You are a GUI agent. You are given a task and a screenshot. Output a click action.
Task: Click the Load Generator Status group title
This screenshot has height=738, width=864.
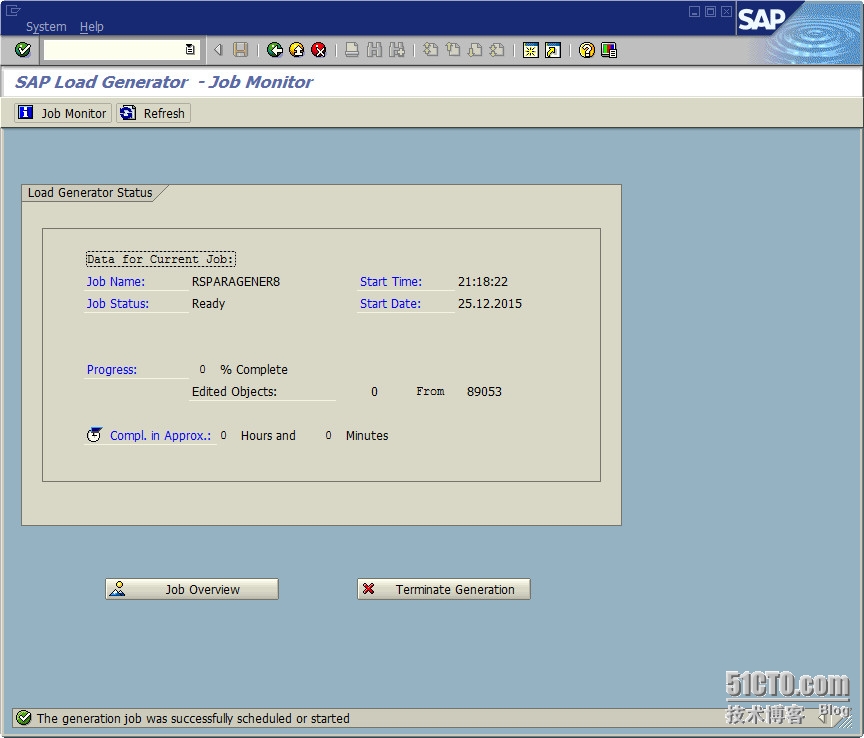click(x=90, y=192)
